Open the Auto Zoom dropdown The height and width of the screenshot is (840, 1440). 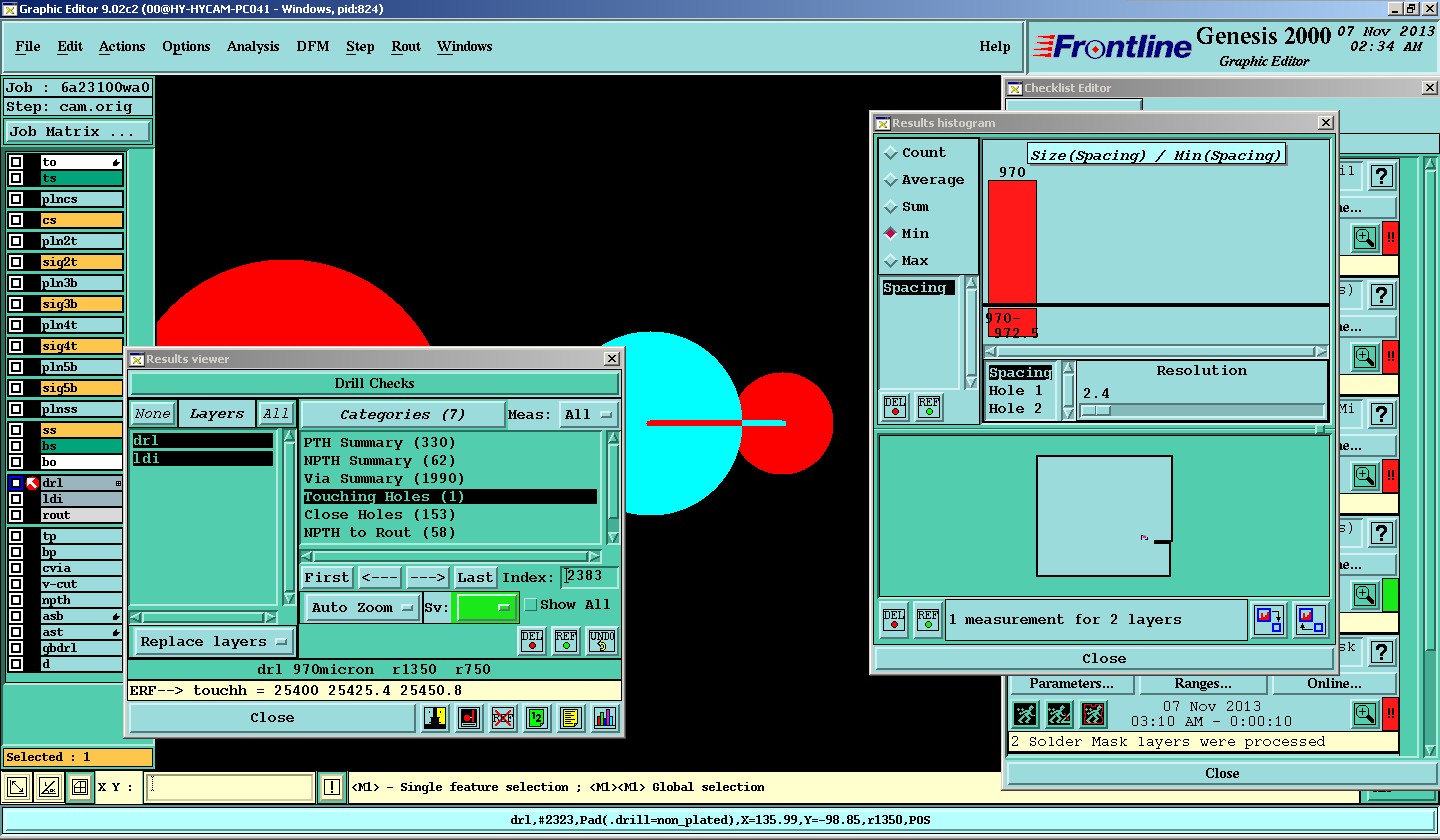pyautogui.click(x=362, y=607)
